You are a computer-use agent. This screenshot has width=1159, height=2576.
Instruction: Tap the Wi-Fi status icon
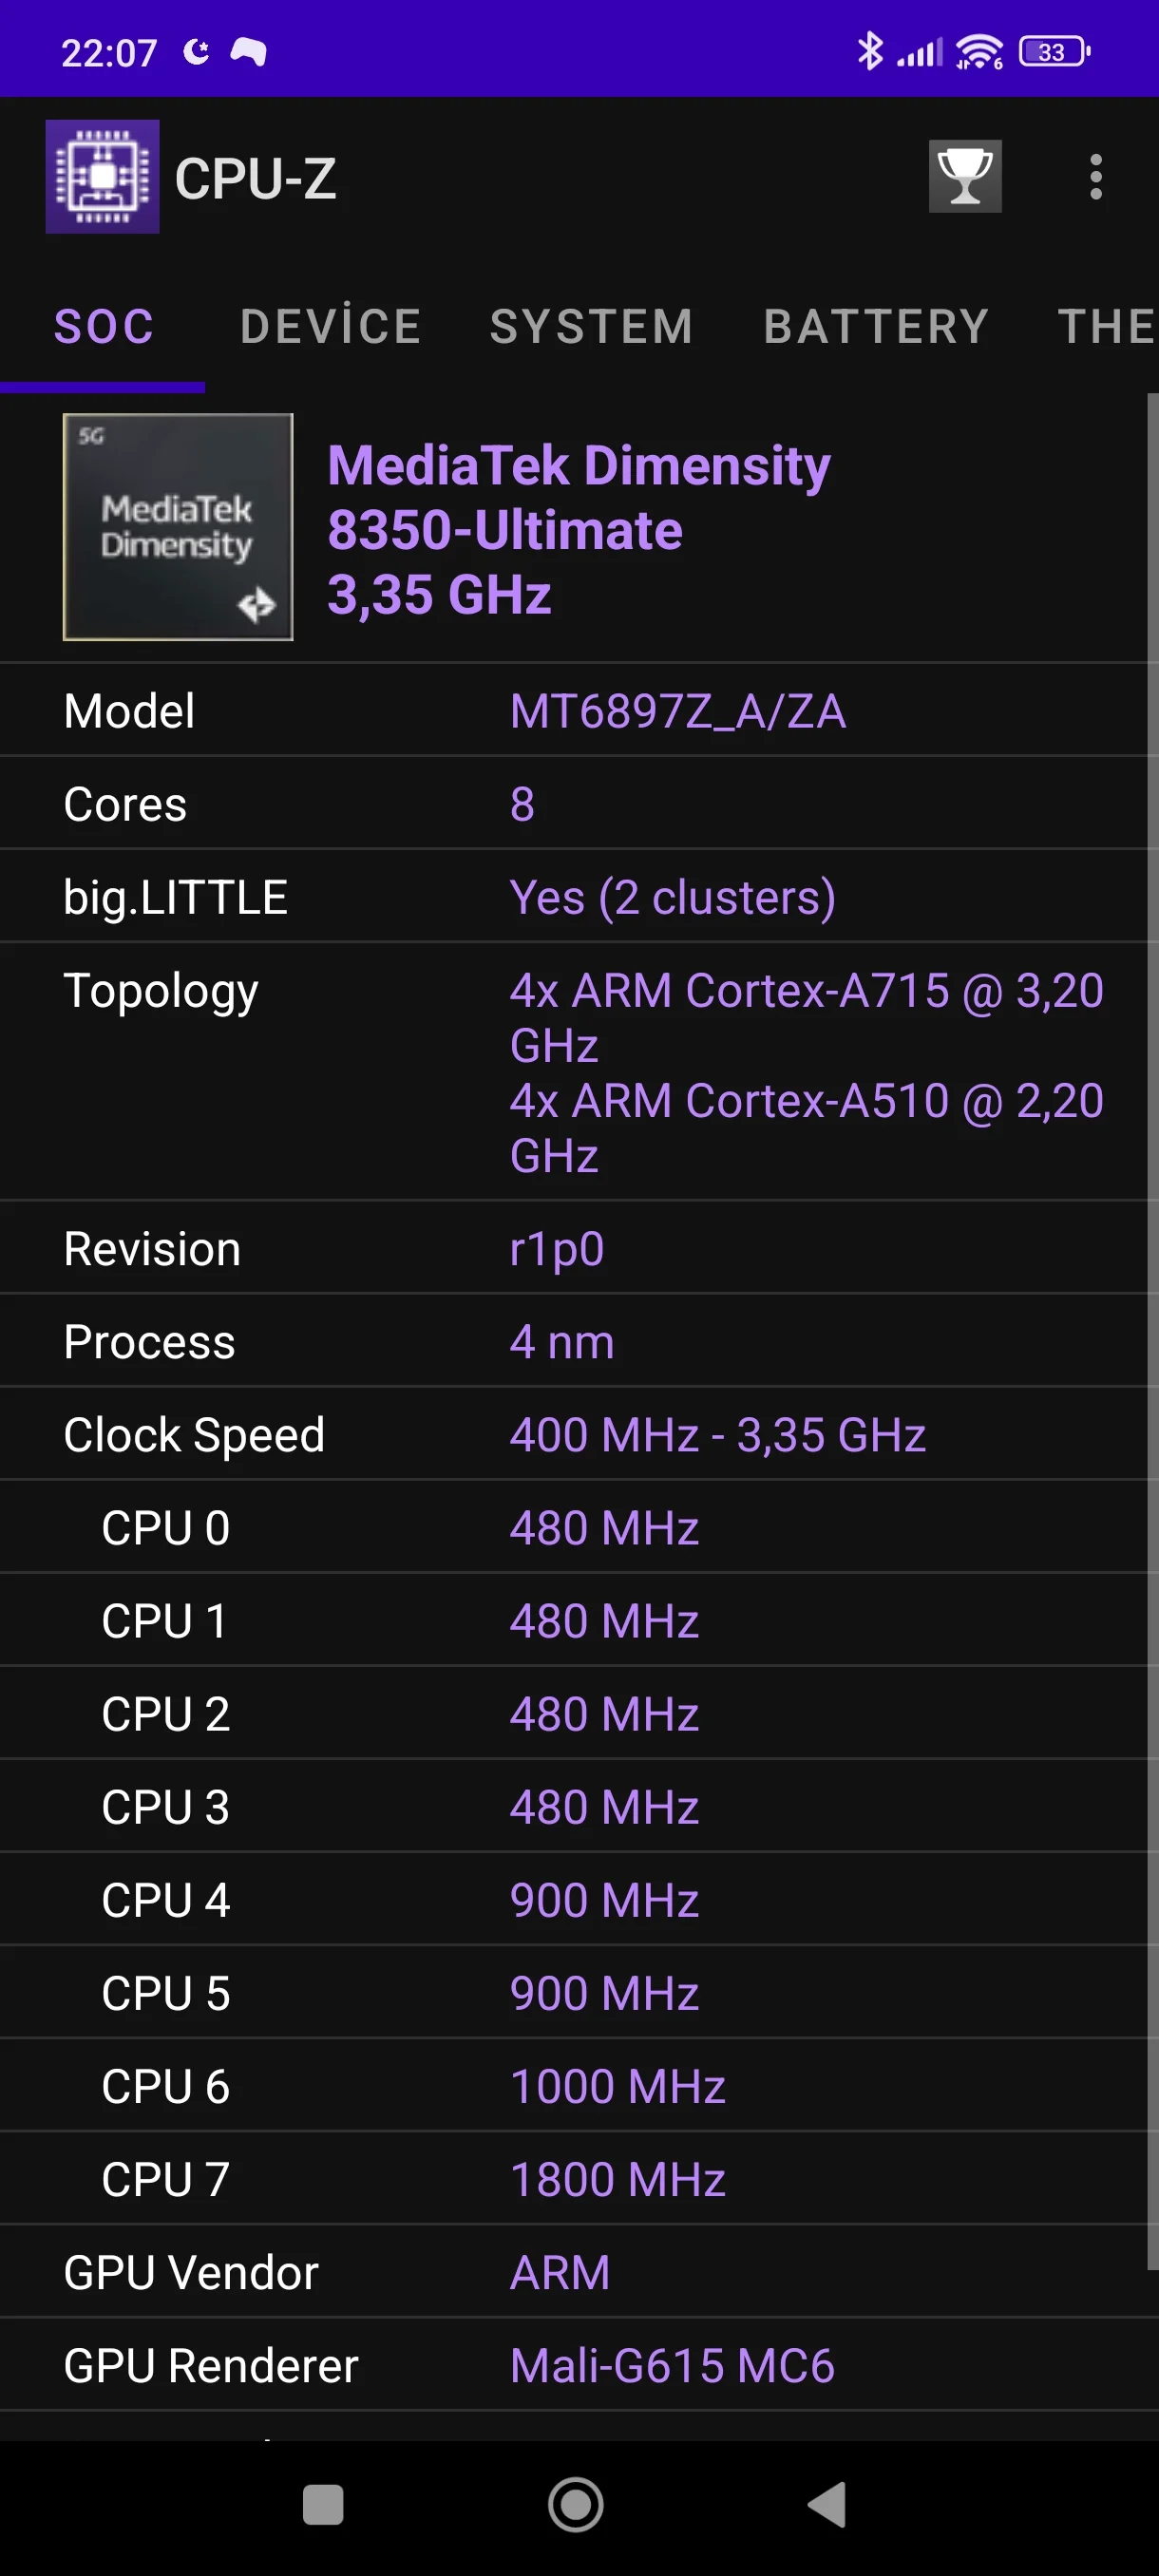[x=979, y=52]
